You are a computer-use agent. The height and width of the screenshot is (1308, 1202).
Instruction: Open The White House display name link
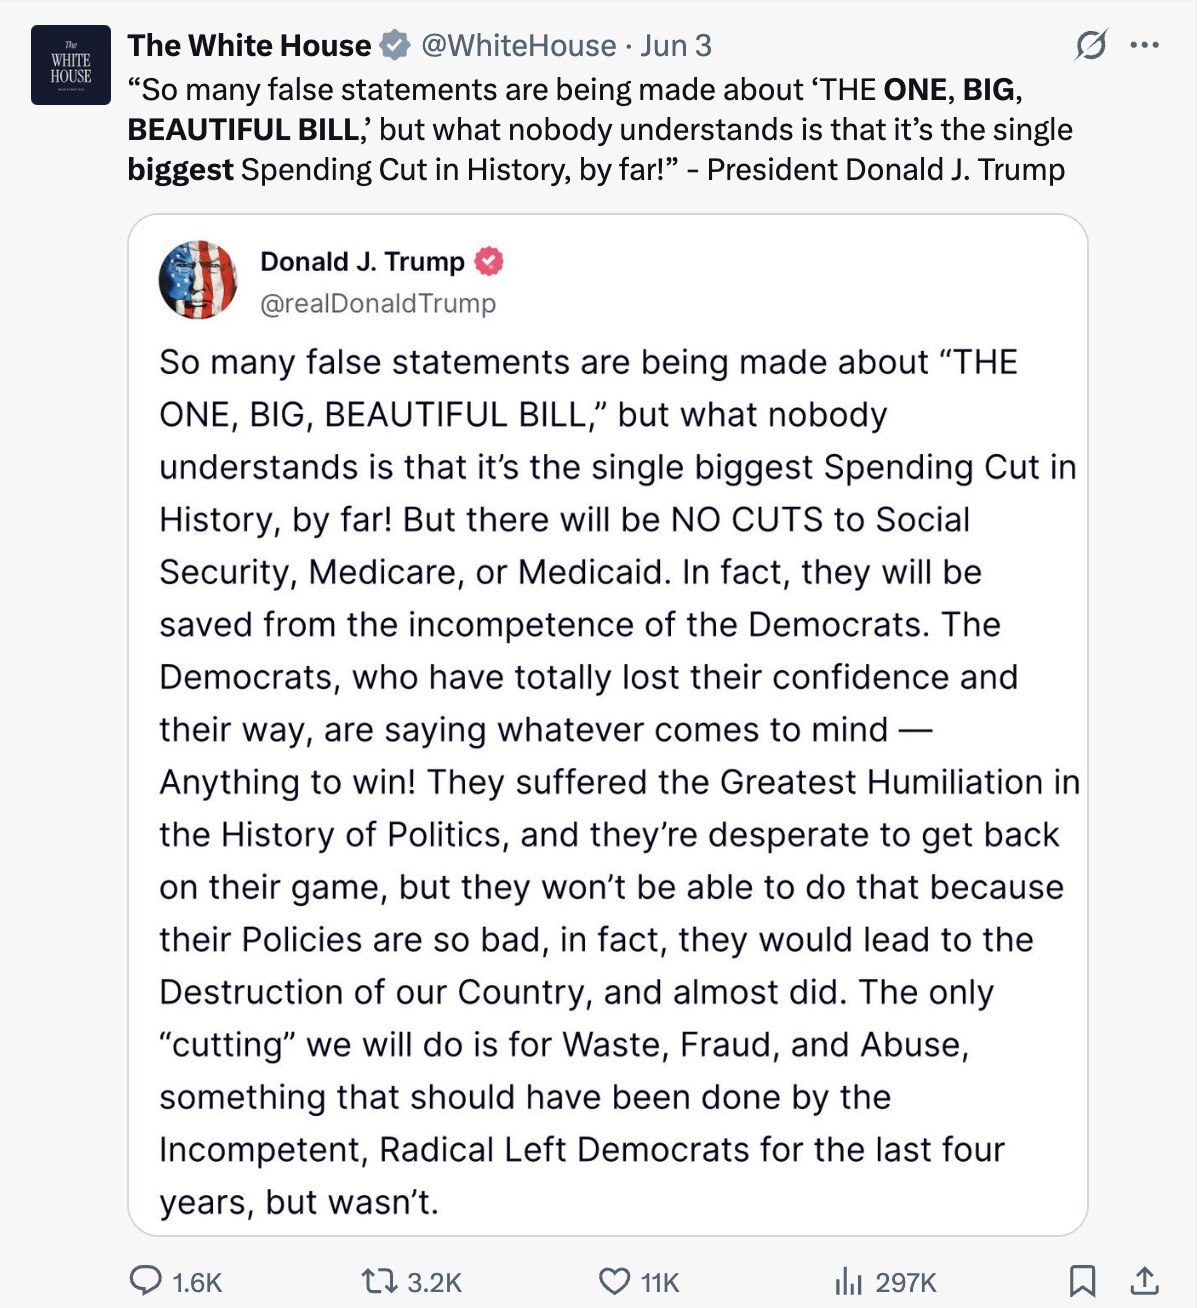[x=249, y=45]
